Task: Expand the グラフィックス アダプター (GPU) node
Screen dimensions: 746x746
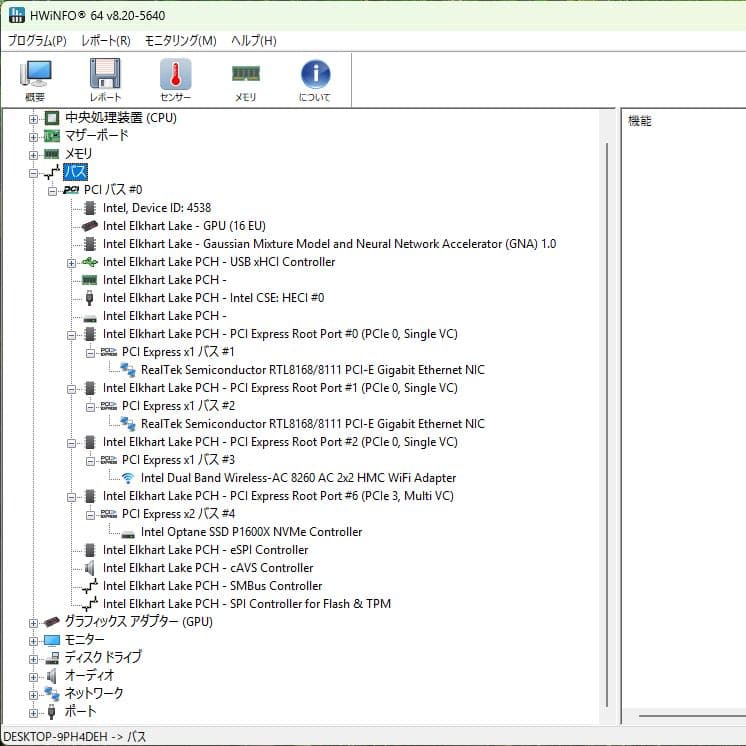Action: (33, 622)
